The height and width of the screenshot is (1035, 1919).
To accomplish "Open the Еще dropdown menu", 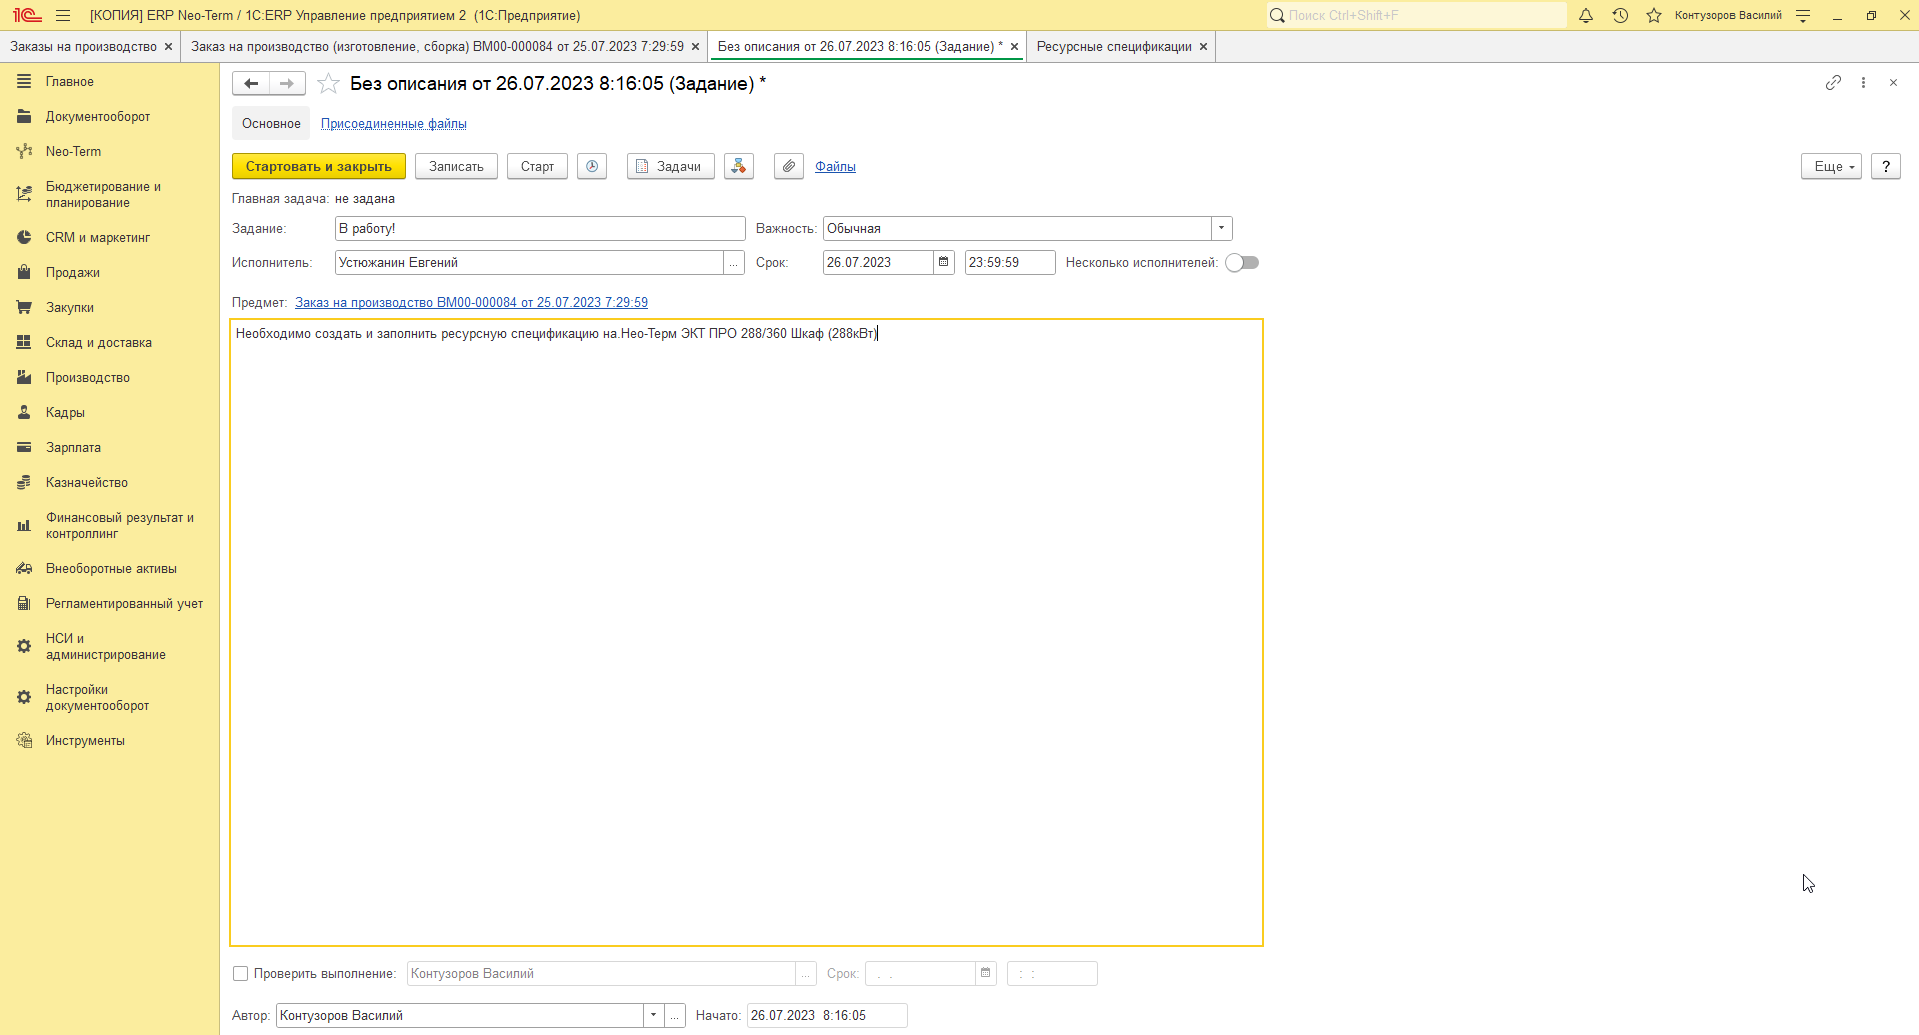I will tap(1831, 166).
